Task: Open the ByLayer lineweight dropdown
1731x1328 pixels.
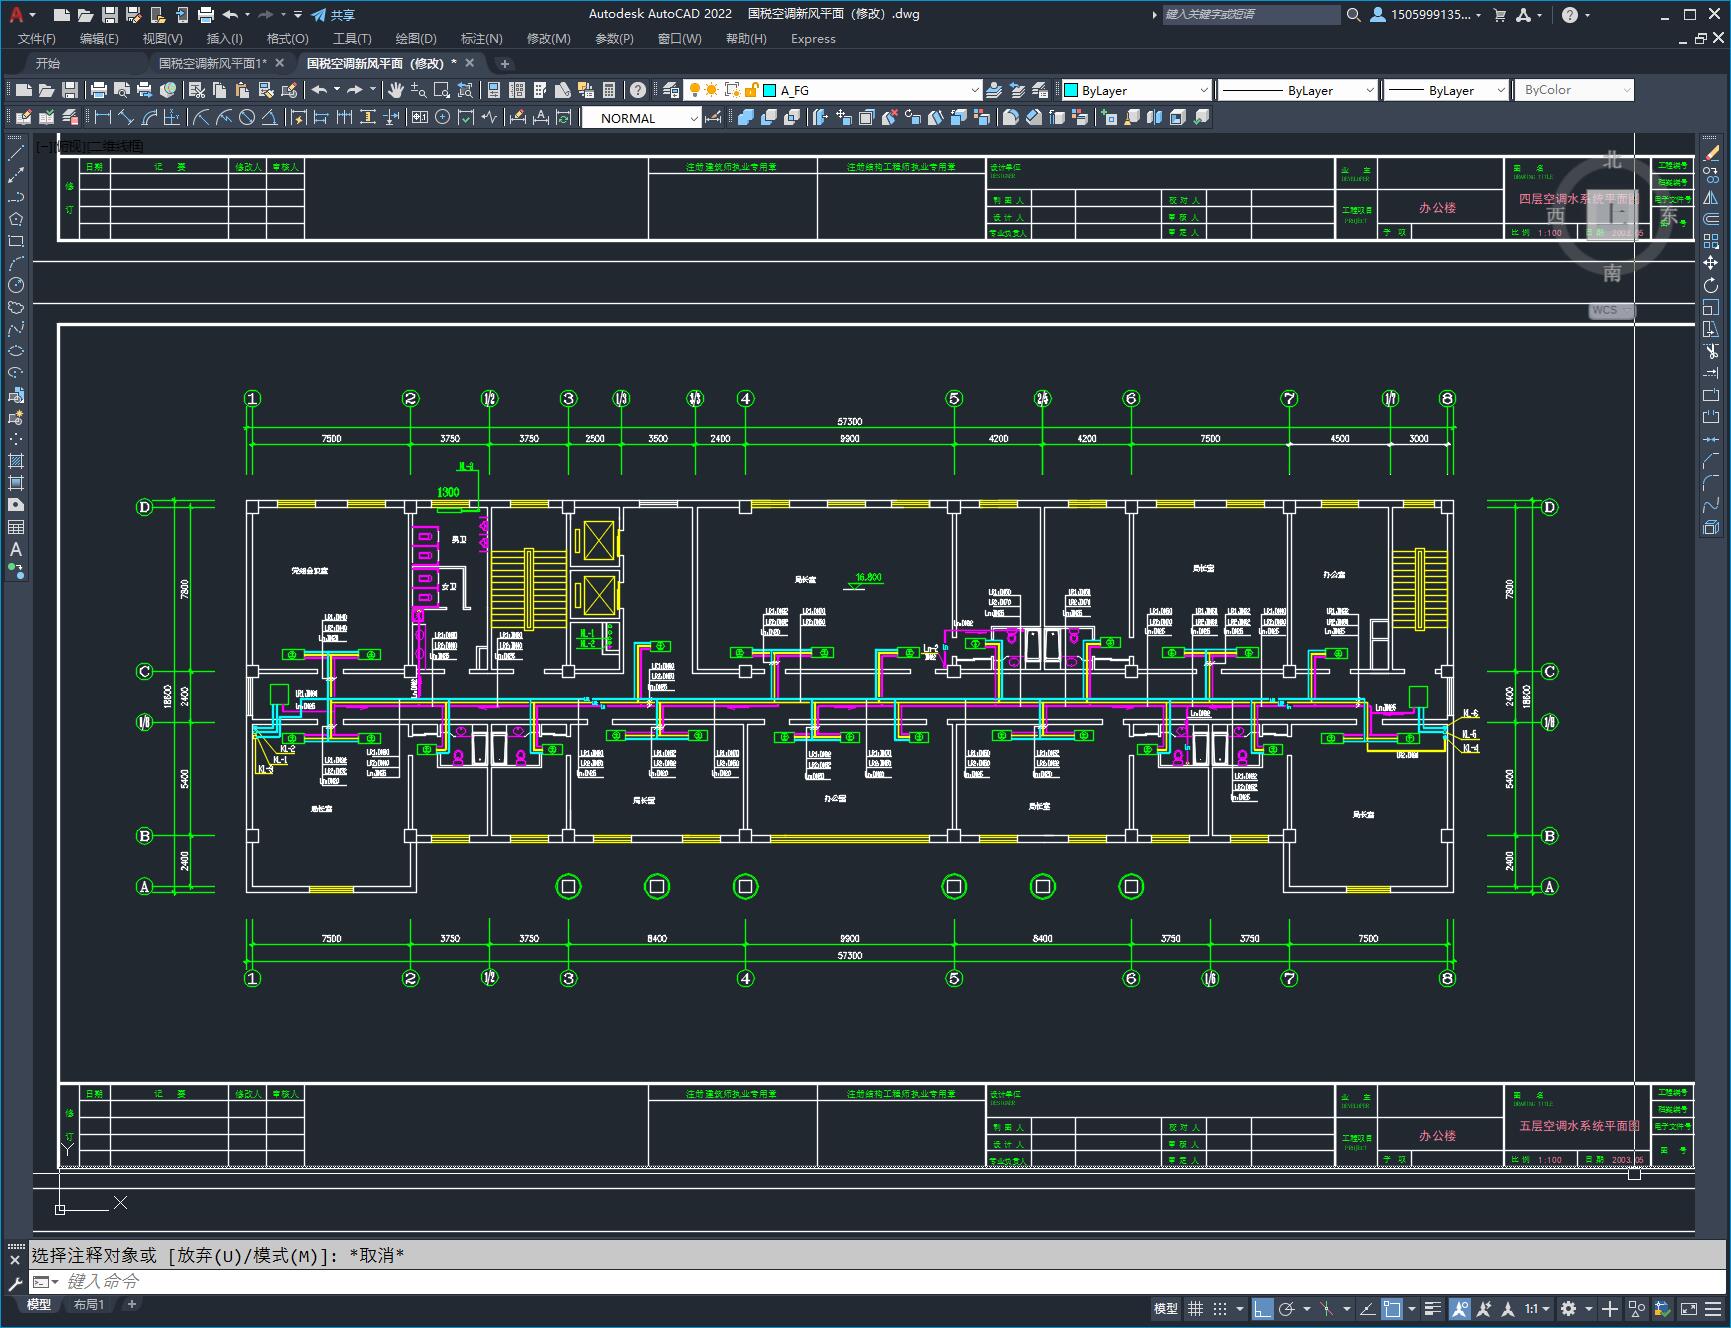Action: click(1500, 90)
